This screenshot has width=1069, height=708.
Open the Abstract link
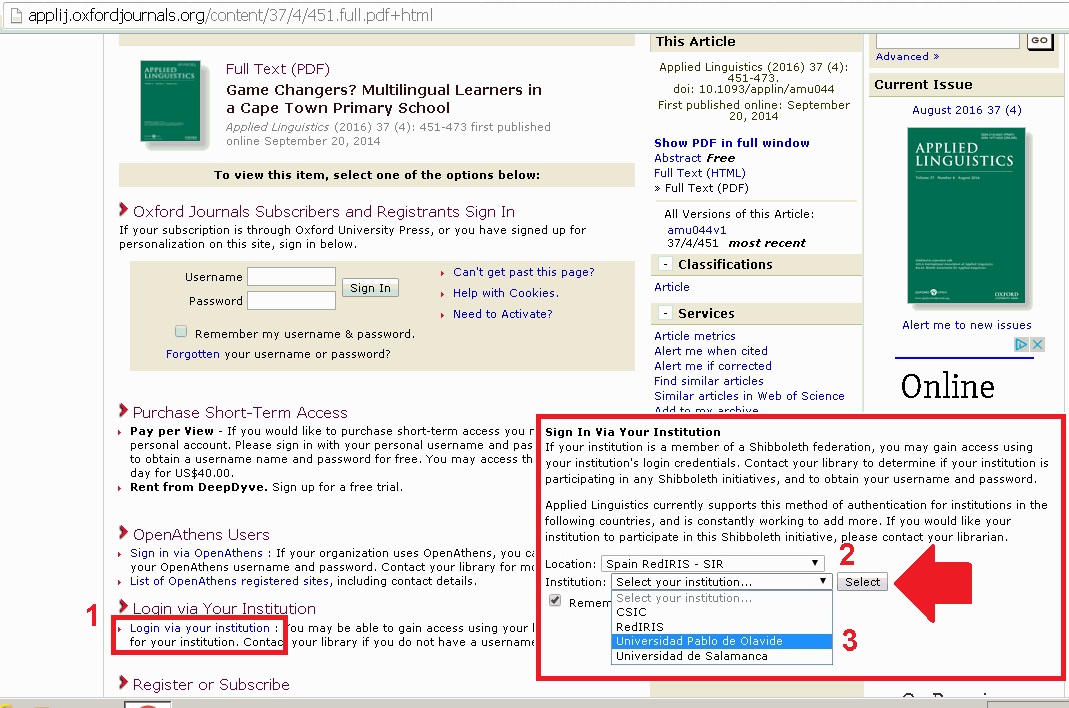(678, 158)
